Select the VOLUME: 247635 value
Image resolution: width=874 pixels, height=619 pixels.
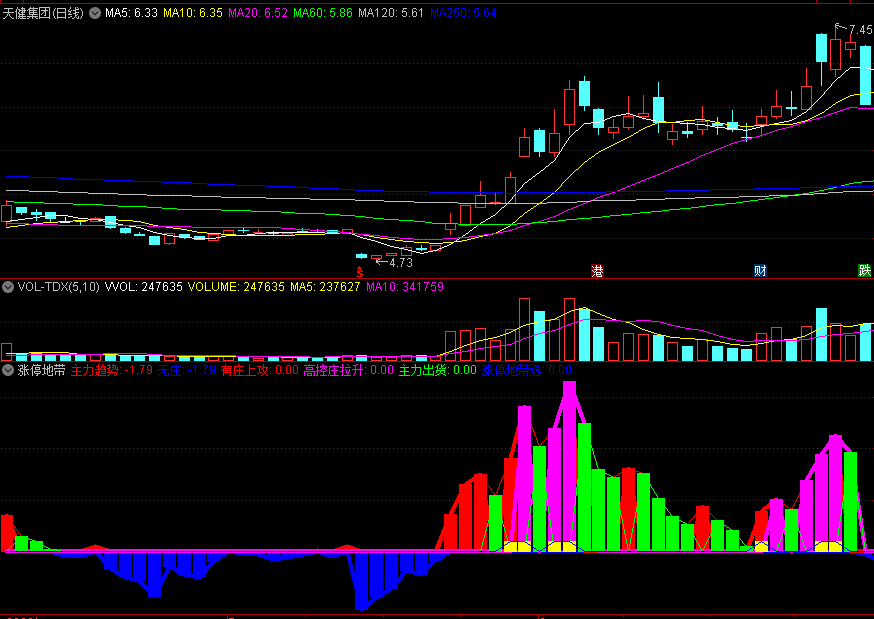point(236,287)
